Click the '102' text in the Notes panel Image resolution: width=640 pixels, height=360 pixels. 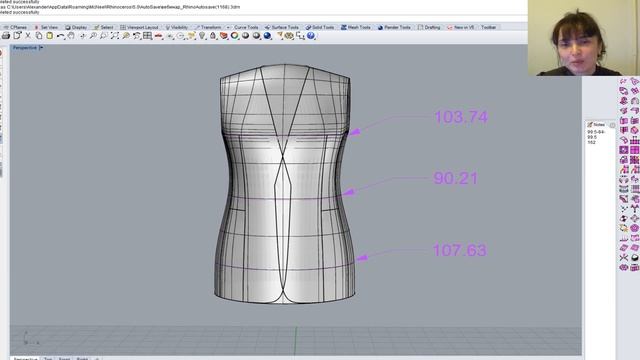pos(591,142)
